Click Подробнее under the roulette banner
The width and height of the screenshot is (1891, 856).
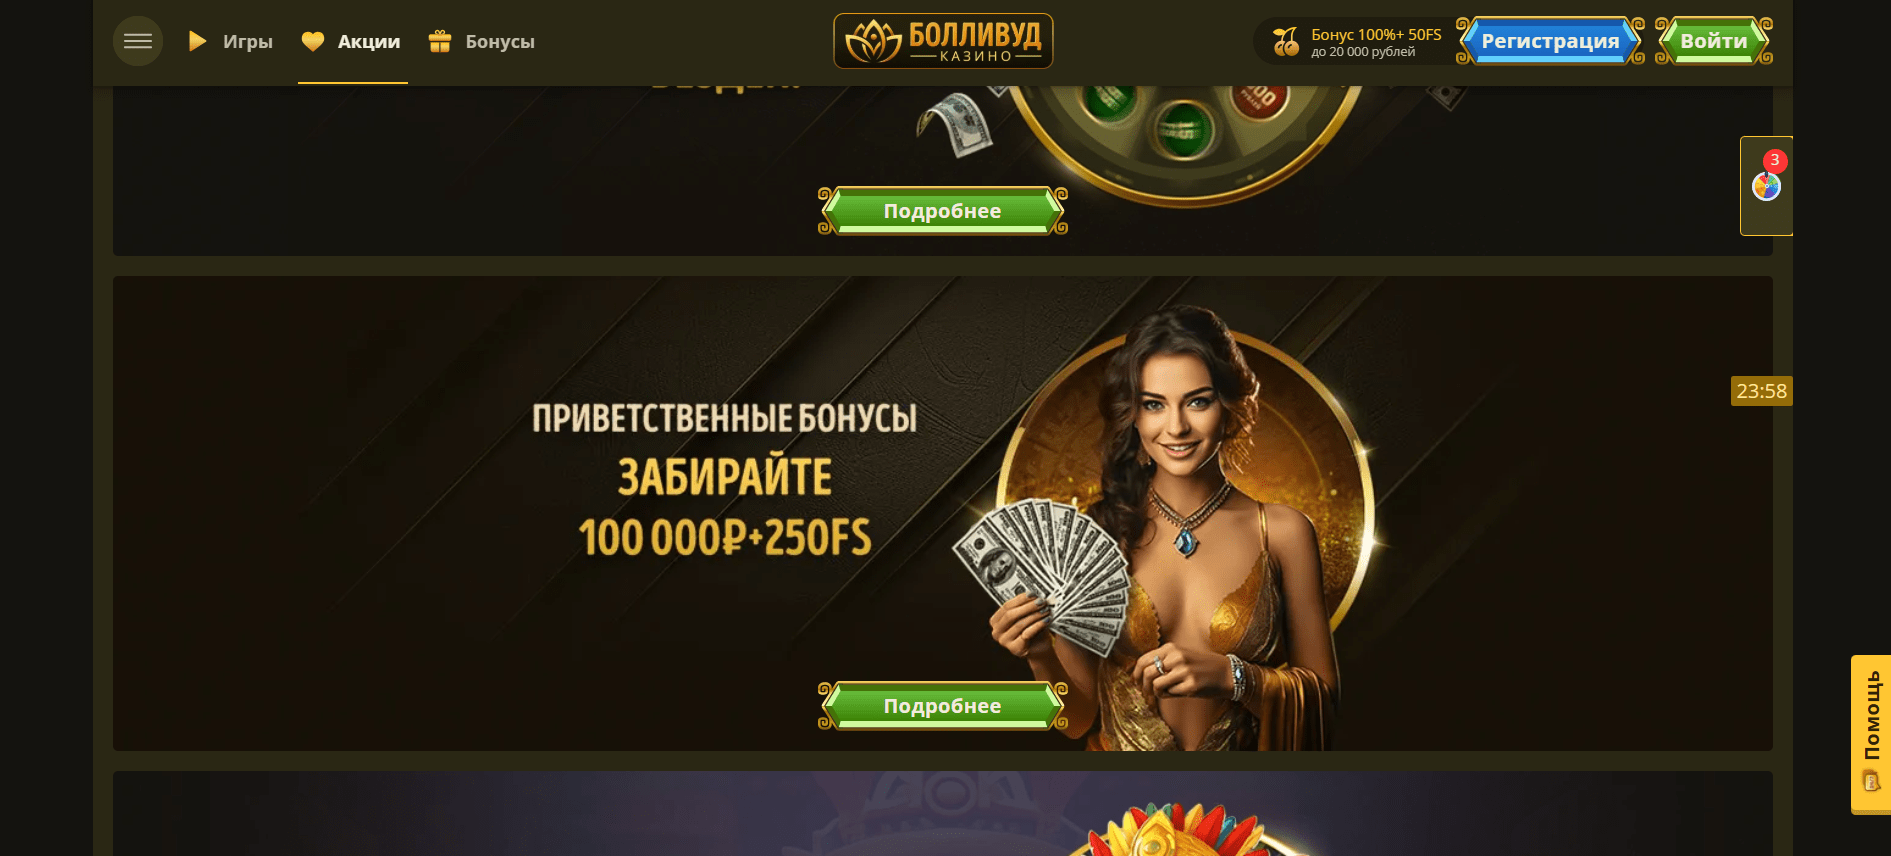[x=942, y=211]
